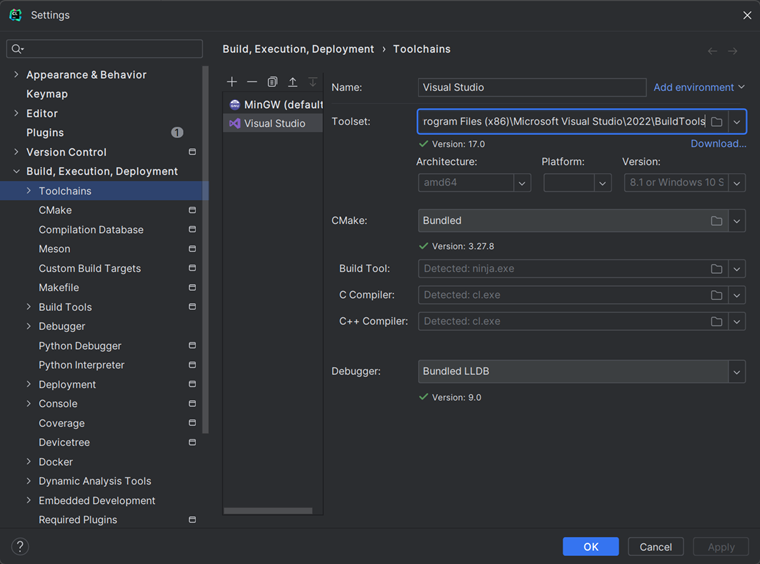Open the Toolset path dropdown

(x=737, y=122)
